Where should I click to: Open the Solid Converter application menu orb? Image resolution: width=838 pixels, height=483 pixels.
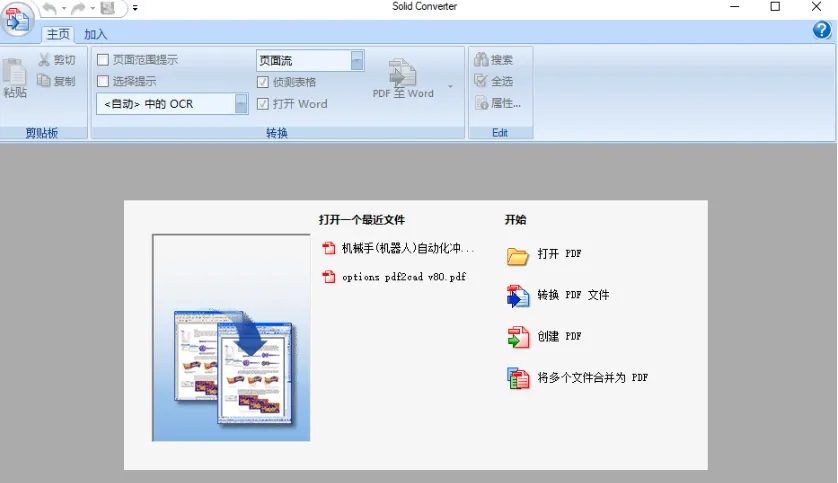click(x=17, y=20)
